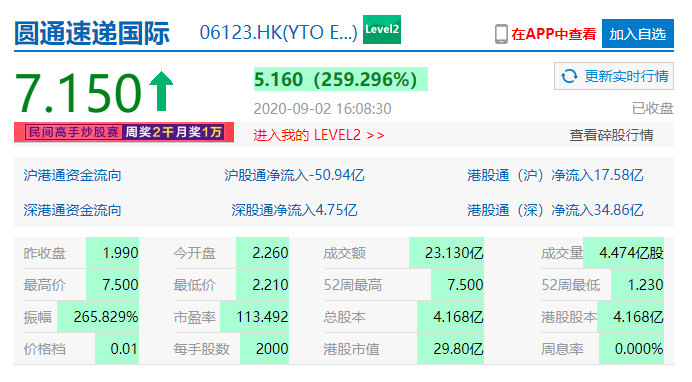Open 进入我的 LEVEL2 >> link

tap(319, 135)
